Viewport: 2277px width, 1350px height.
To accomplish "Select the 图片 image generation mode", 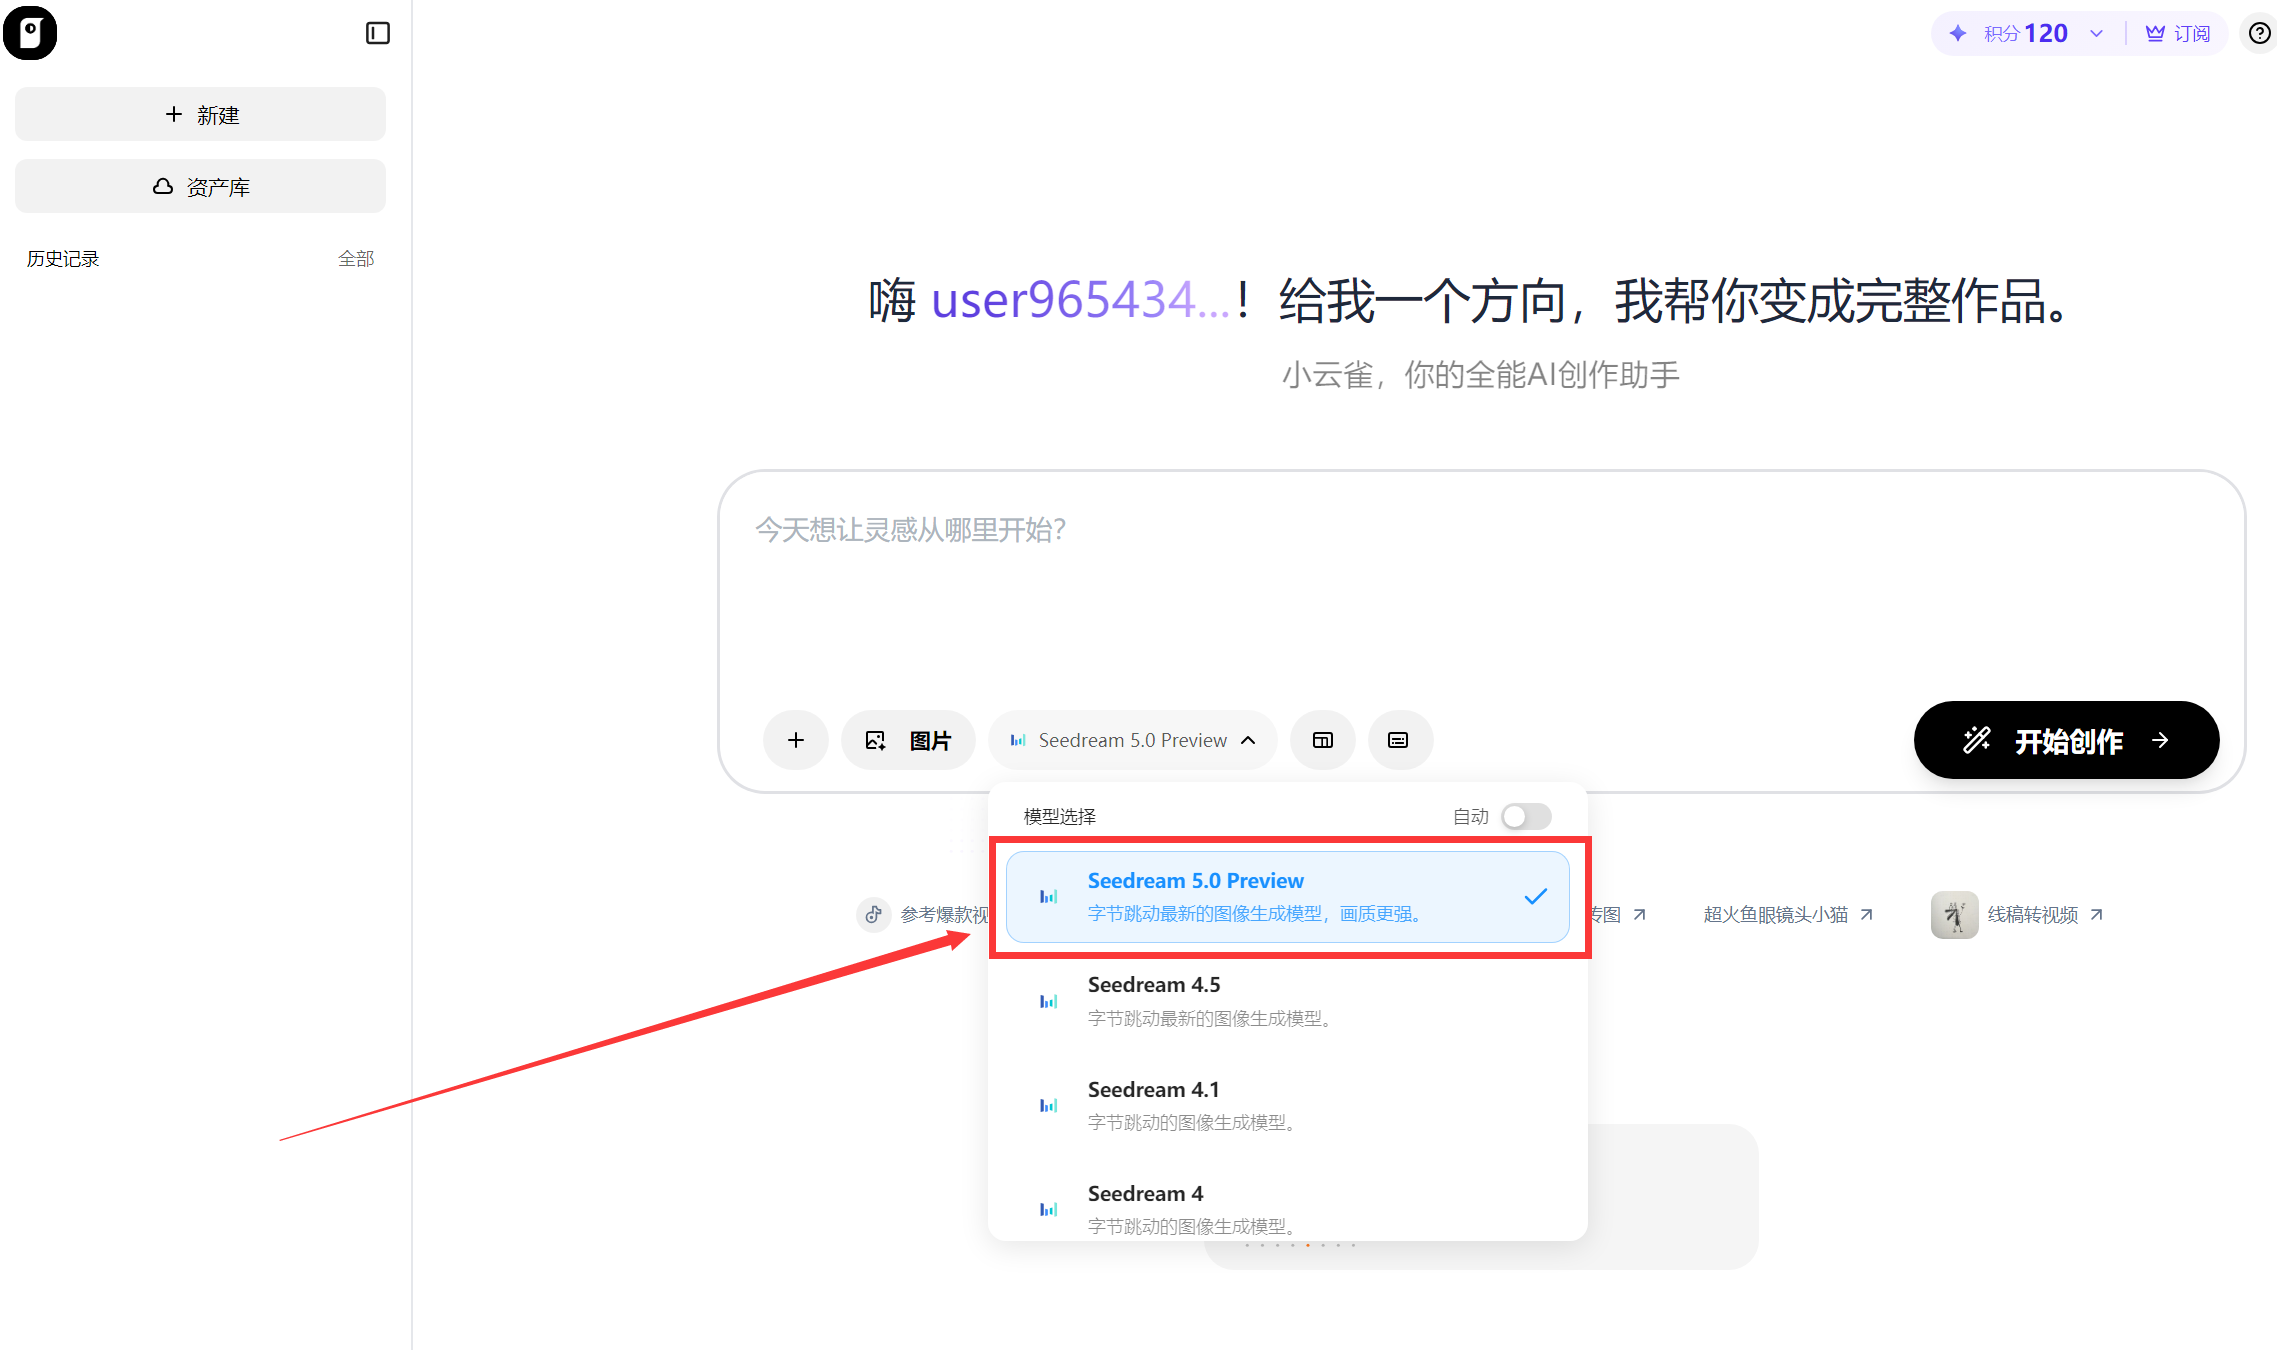I will 908,740.
